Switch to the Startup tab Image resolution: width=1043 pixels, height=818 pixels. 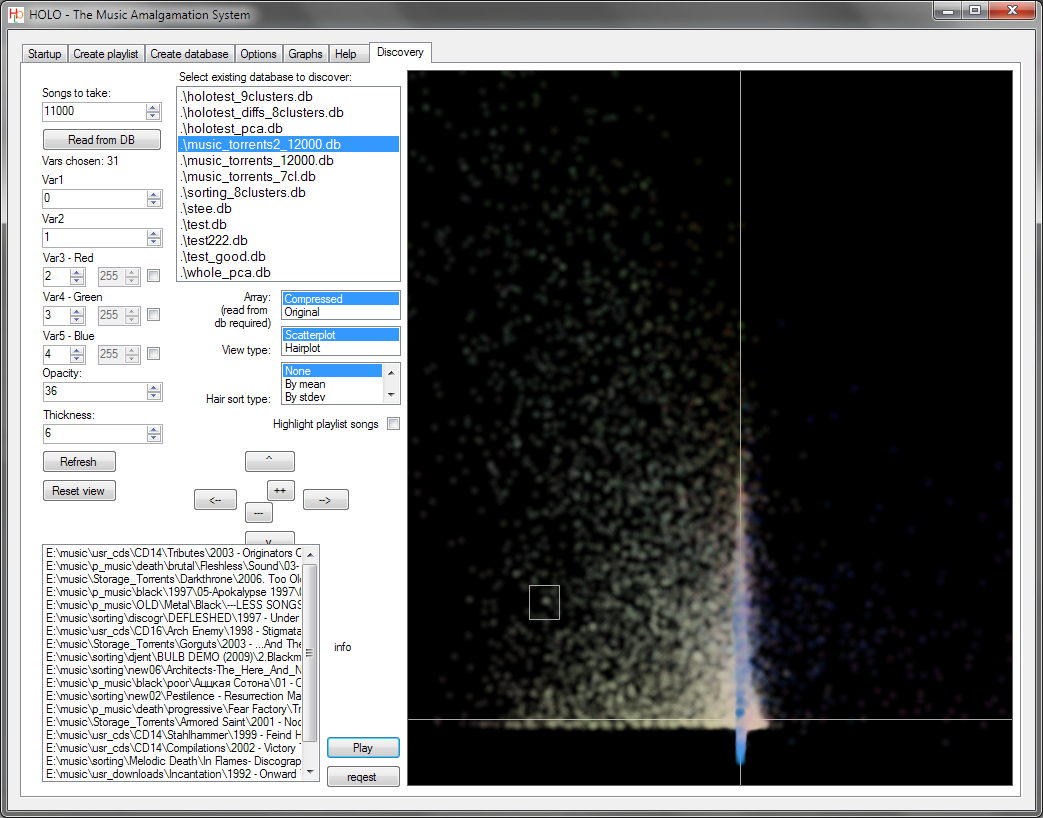(x=45, y=54)
